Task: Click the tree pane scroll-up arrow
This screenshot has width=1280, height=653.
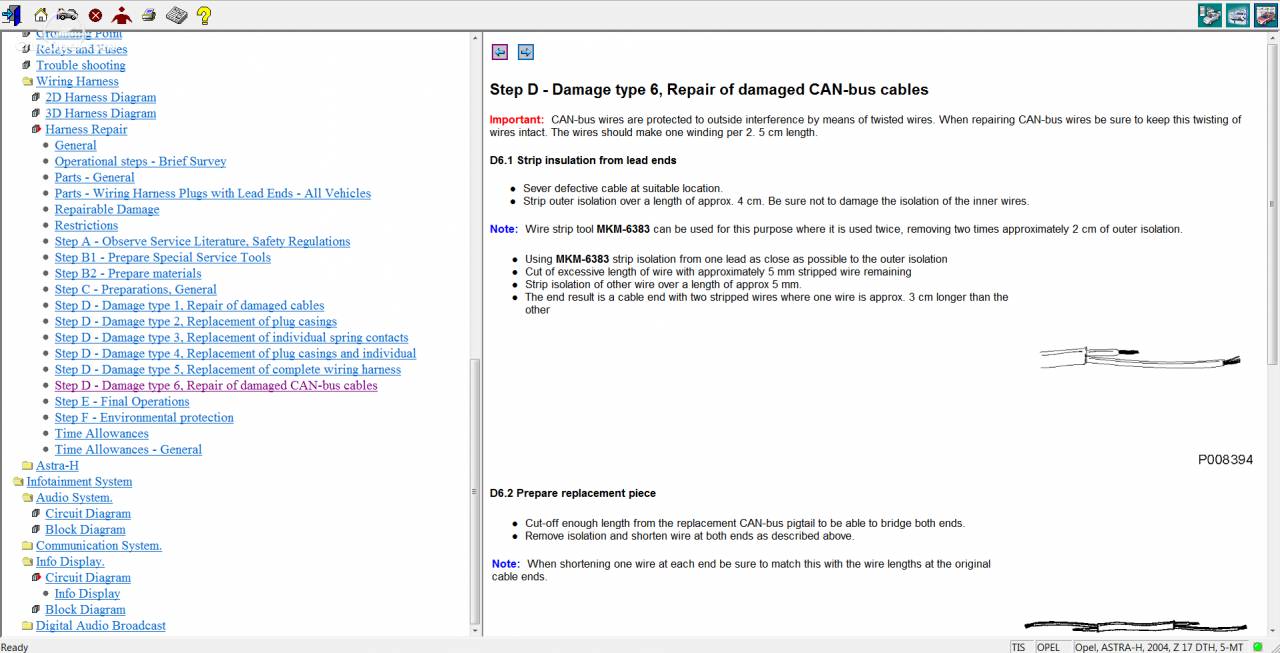Action: click(475, 40)
